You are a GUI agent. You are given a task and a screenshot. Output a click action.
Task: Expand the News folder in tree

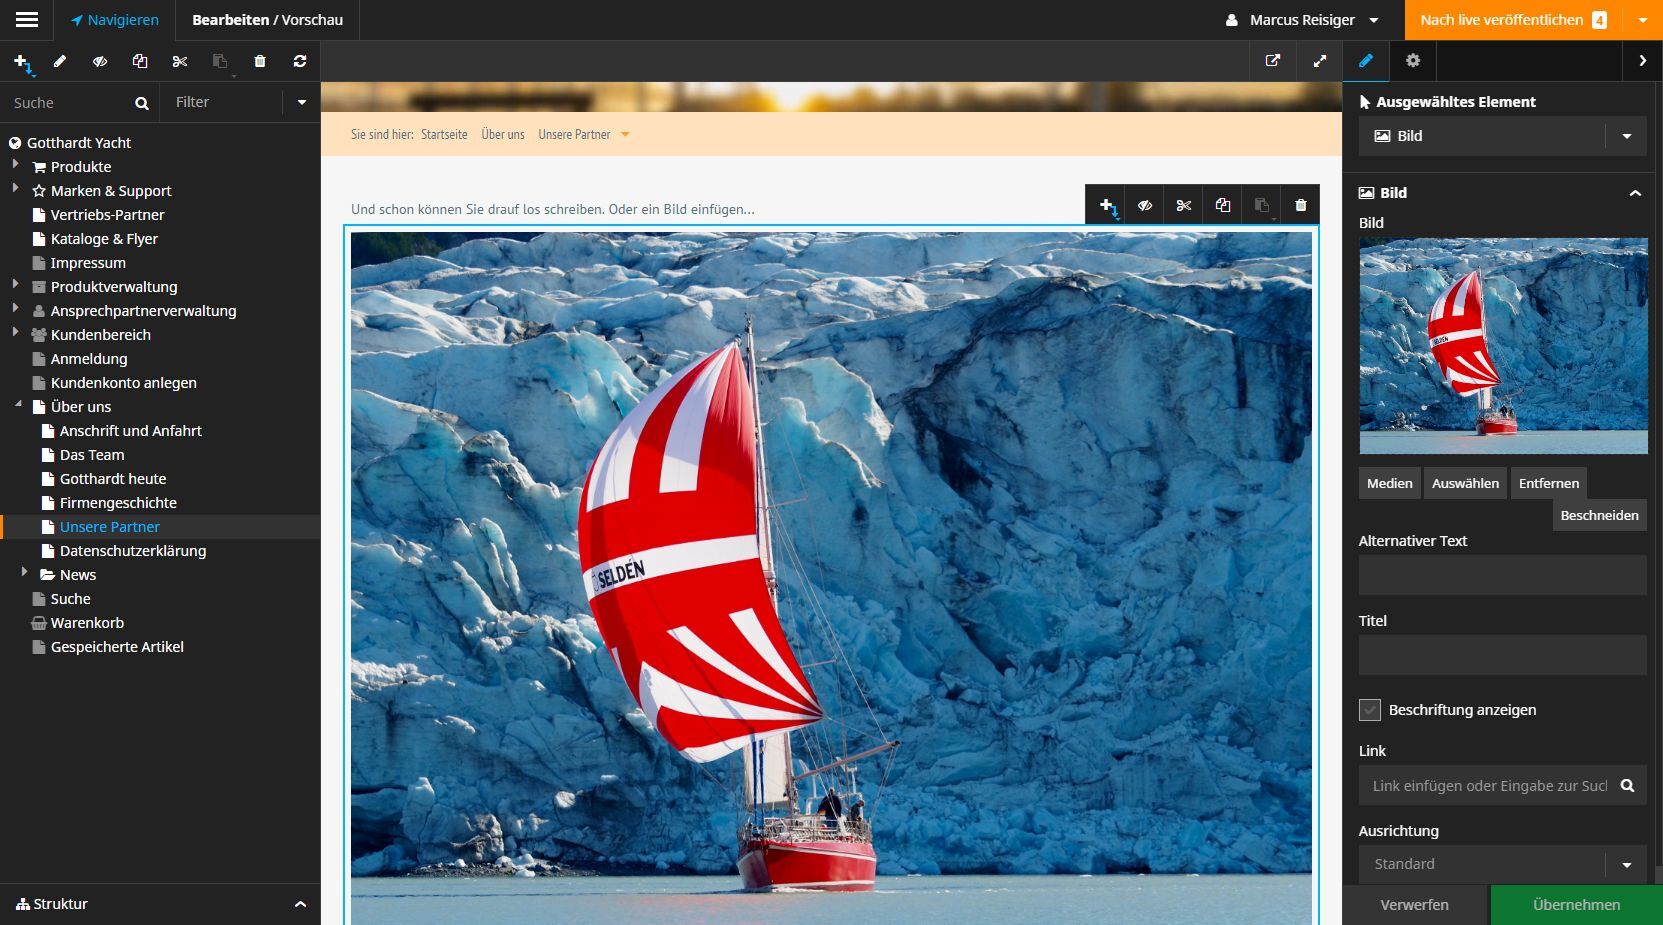tap(25, 574)
